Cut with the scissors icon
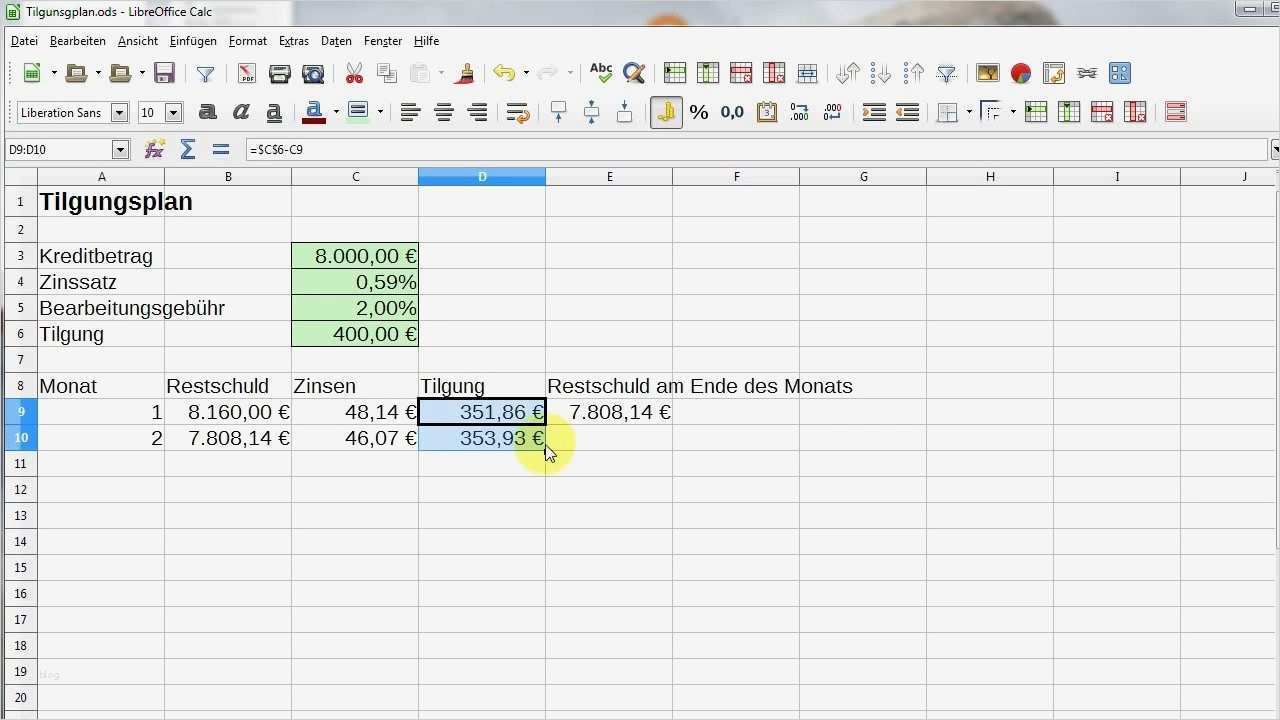 pos(354,73)
